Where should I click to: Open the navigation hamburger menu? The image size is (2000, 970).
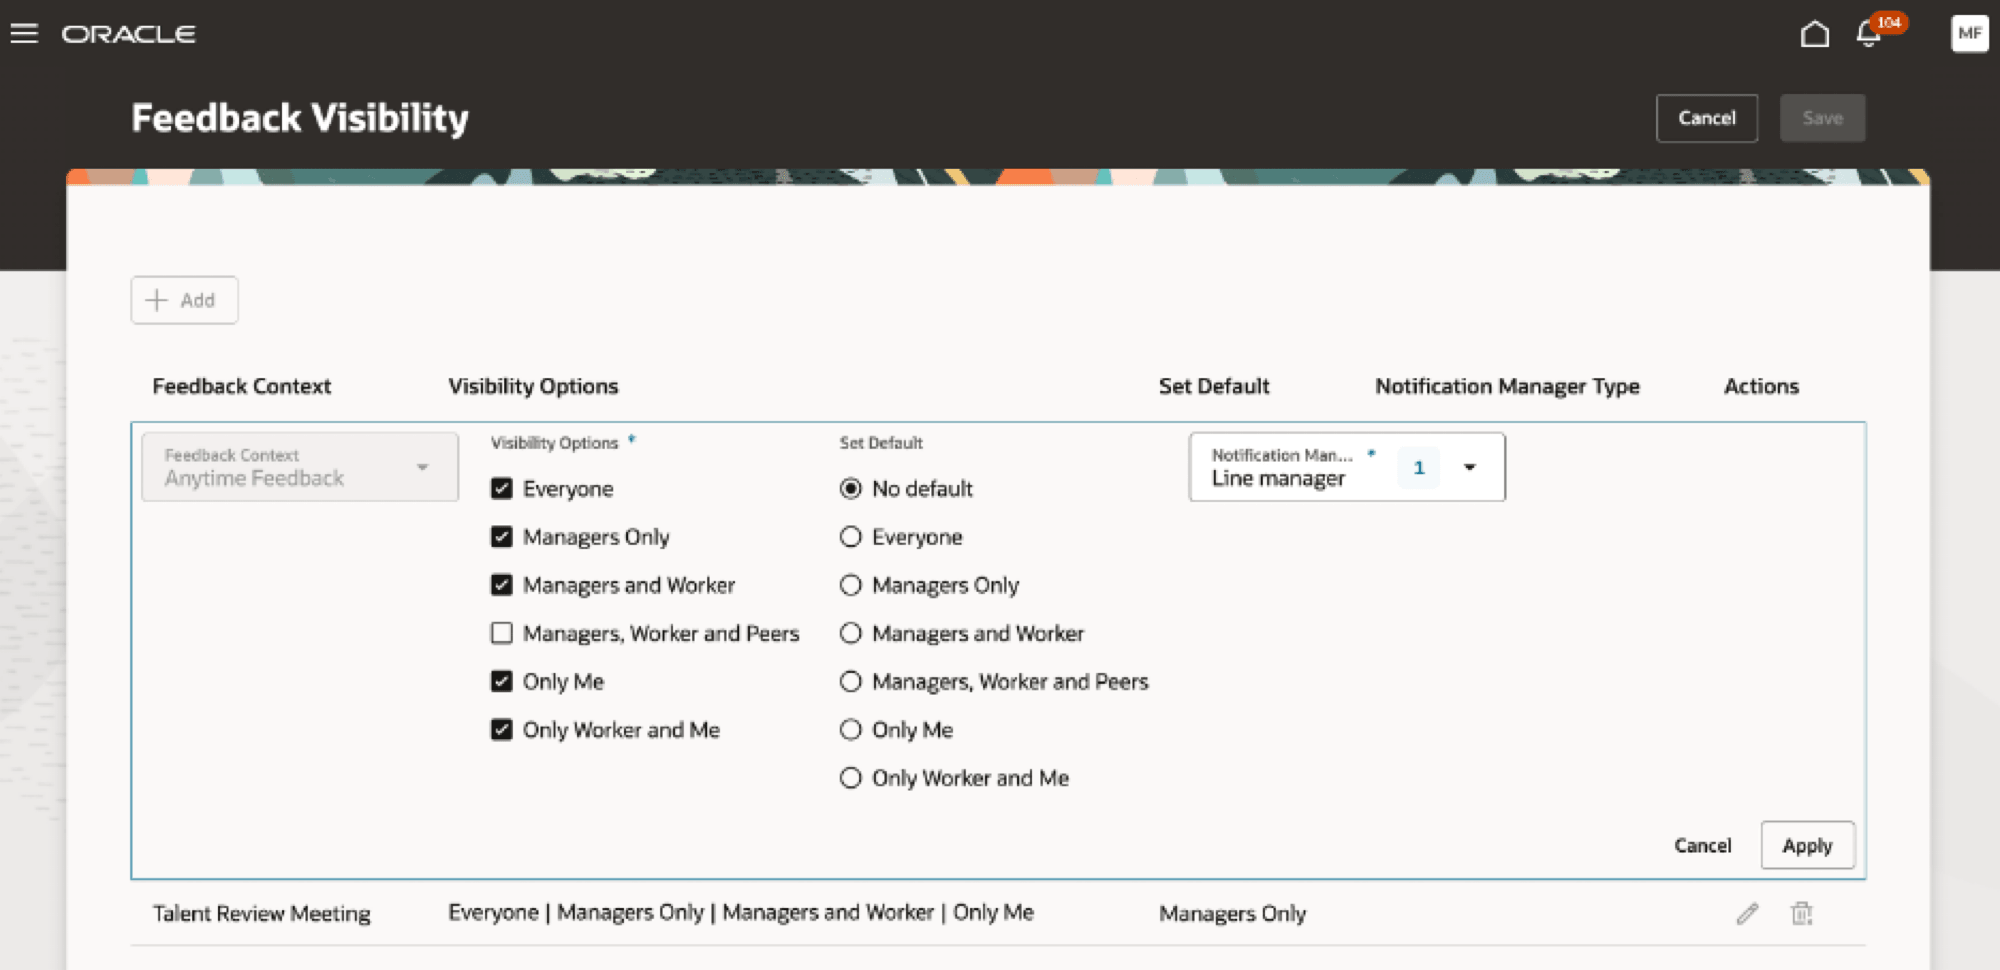(x=23, y=32)
